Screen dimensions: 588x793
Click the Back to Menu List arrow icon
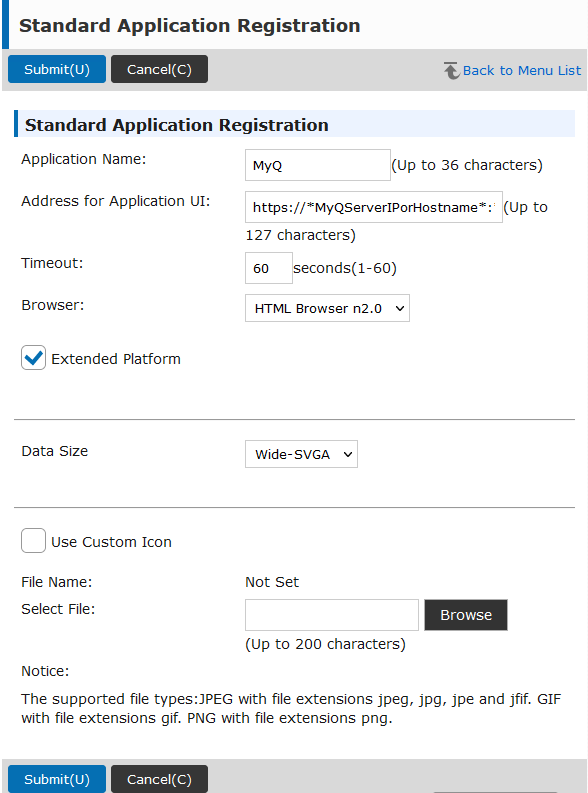[x=451, y=70]
